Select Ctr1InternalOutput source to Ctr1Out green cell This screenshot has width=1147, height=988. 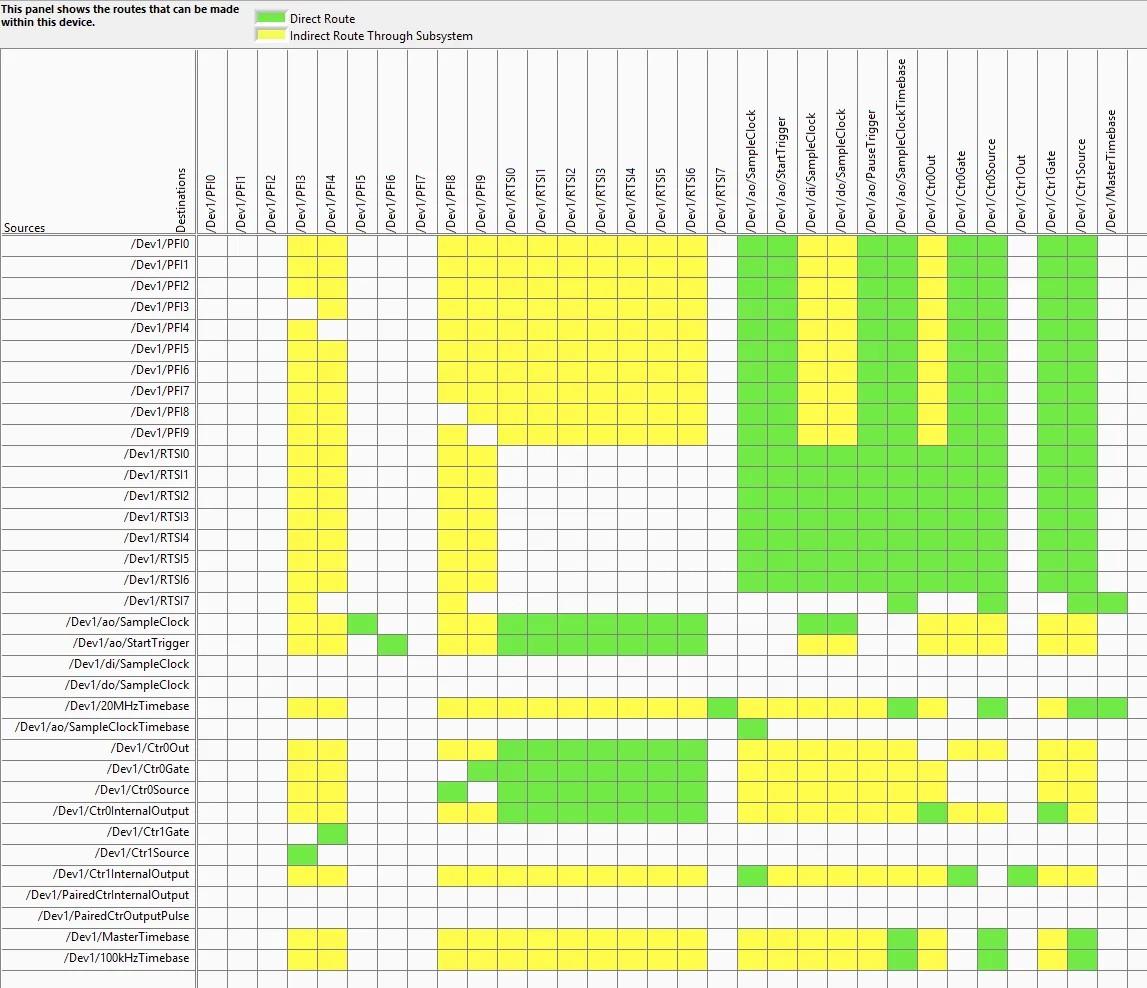coord(1022,874)
